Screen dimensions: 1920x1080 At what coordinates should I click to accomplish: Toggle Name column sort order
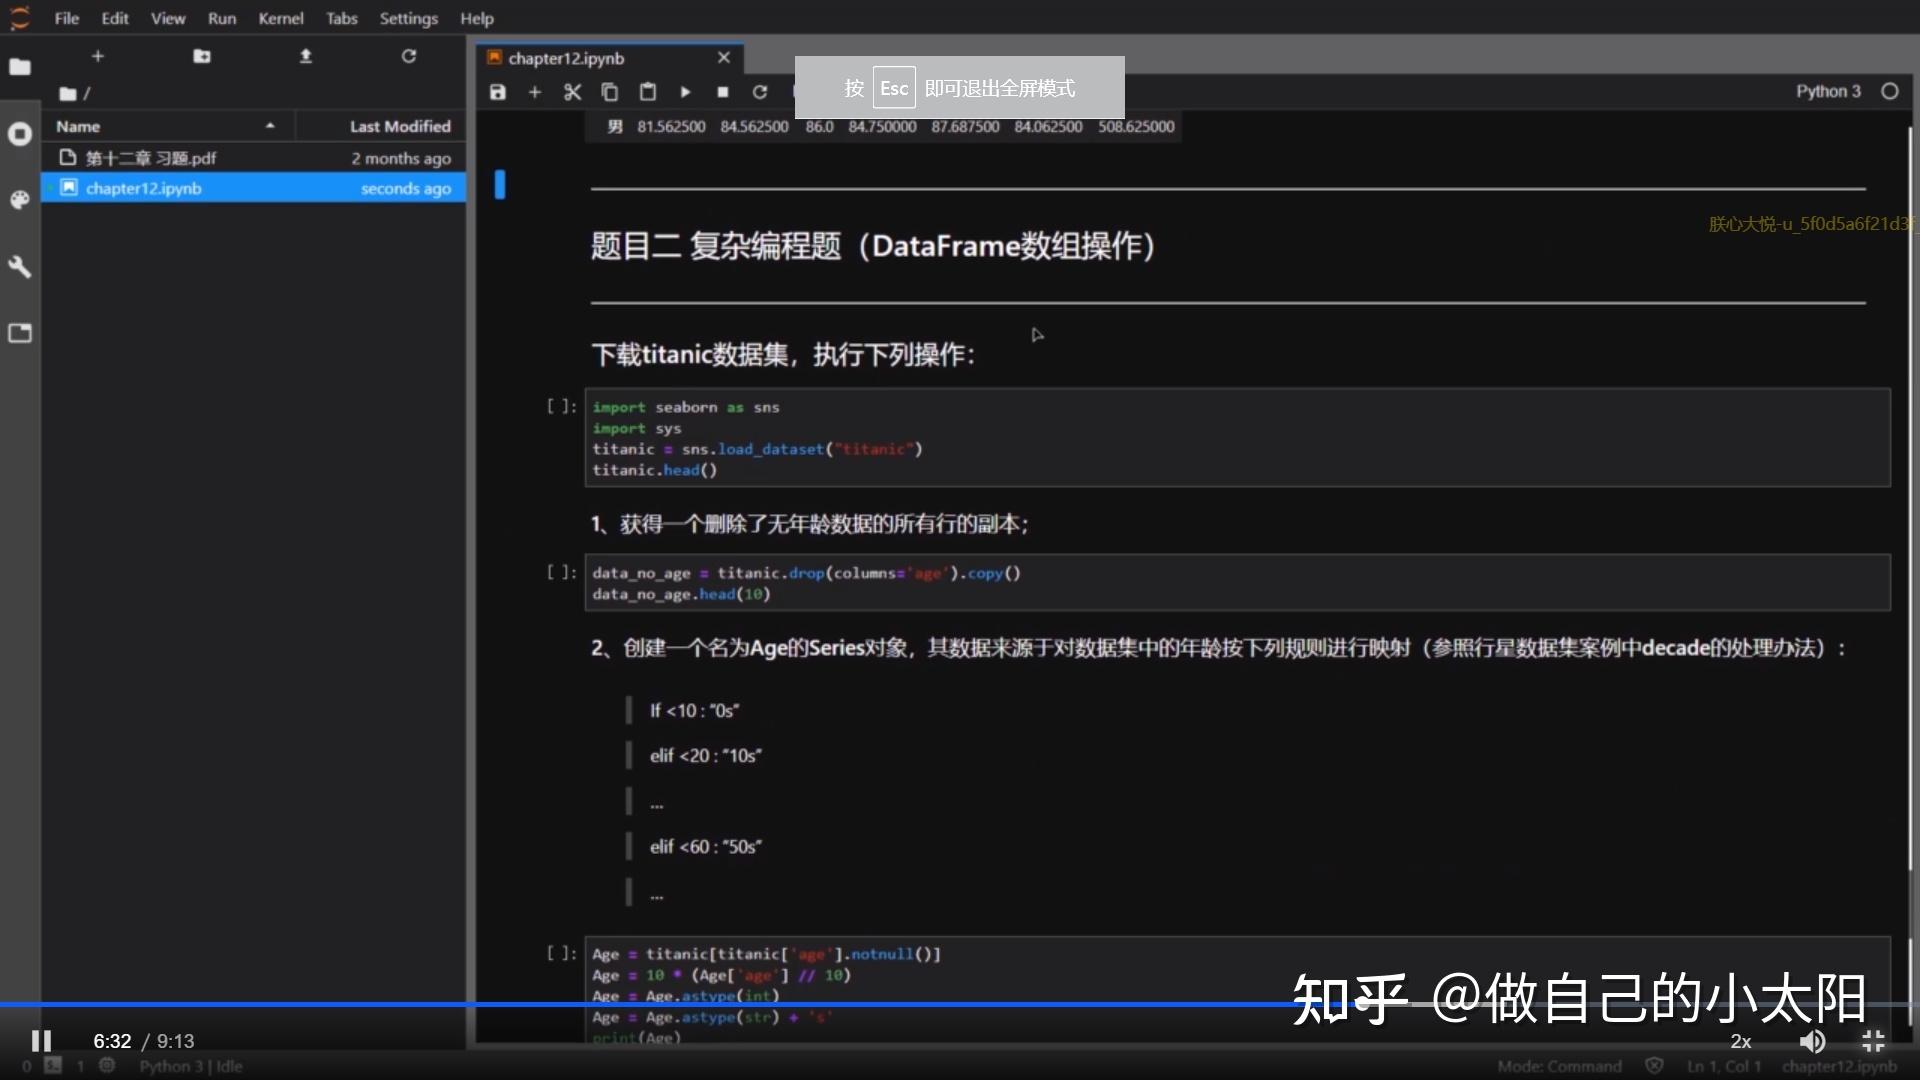[x=78, y=126]
